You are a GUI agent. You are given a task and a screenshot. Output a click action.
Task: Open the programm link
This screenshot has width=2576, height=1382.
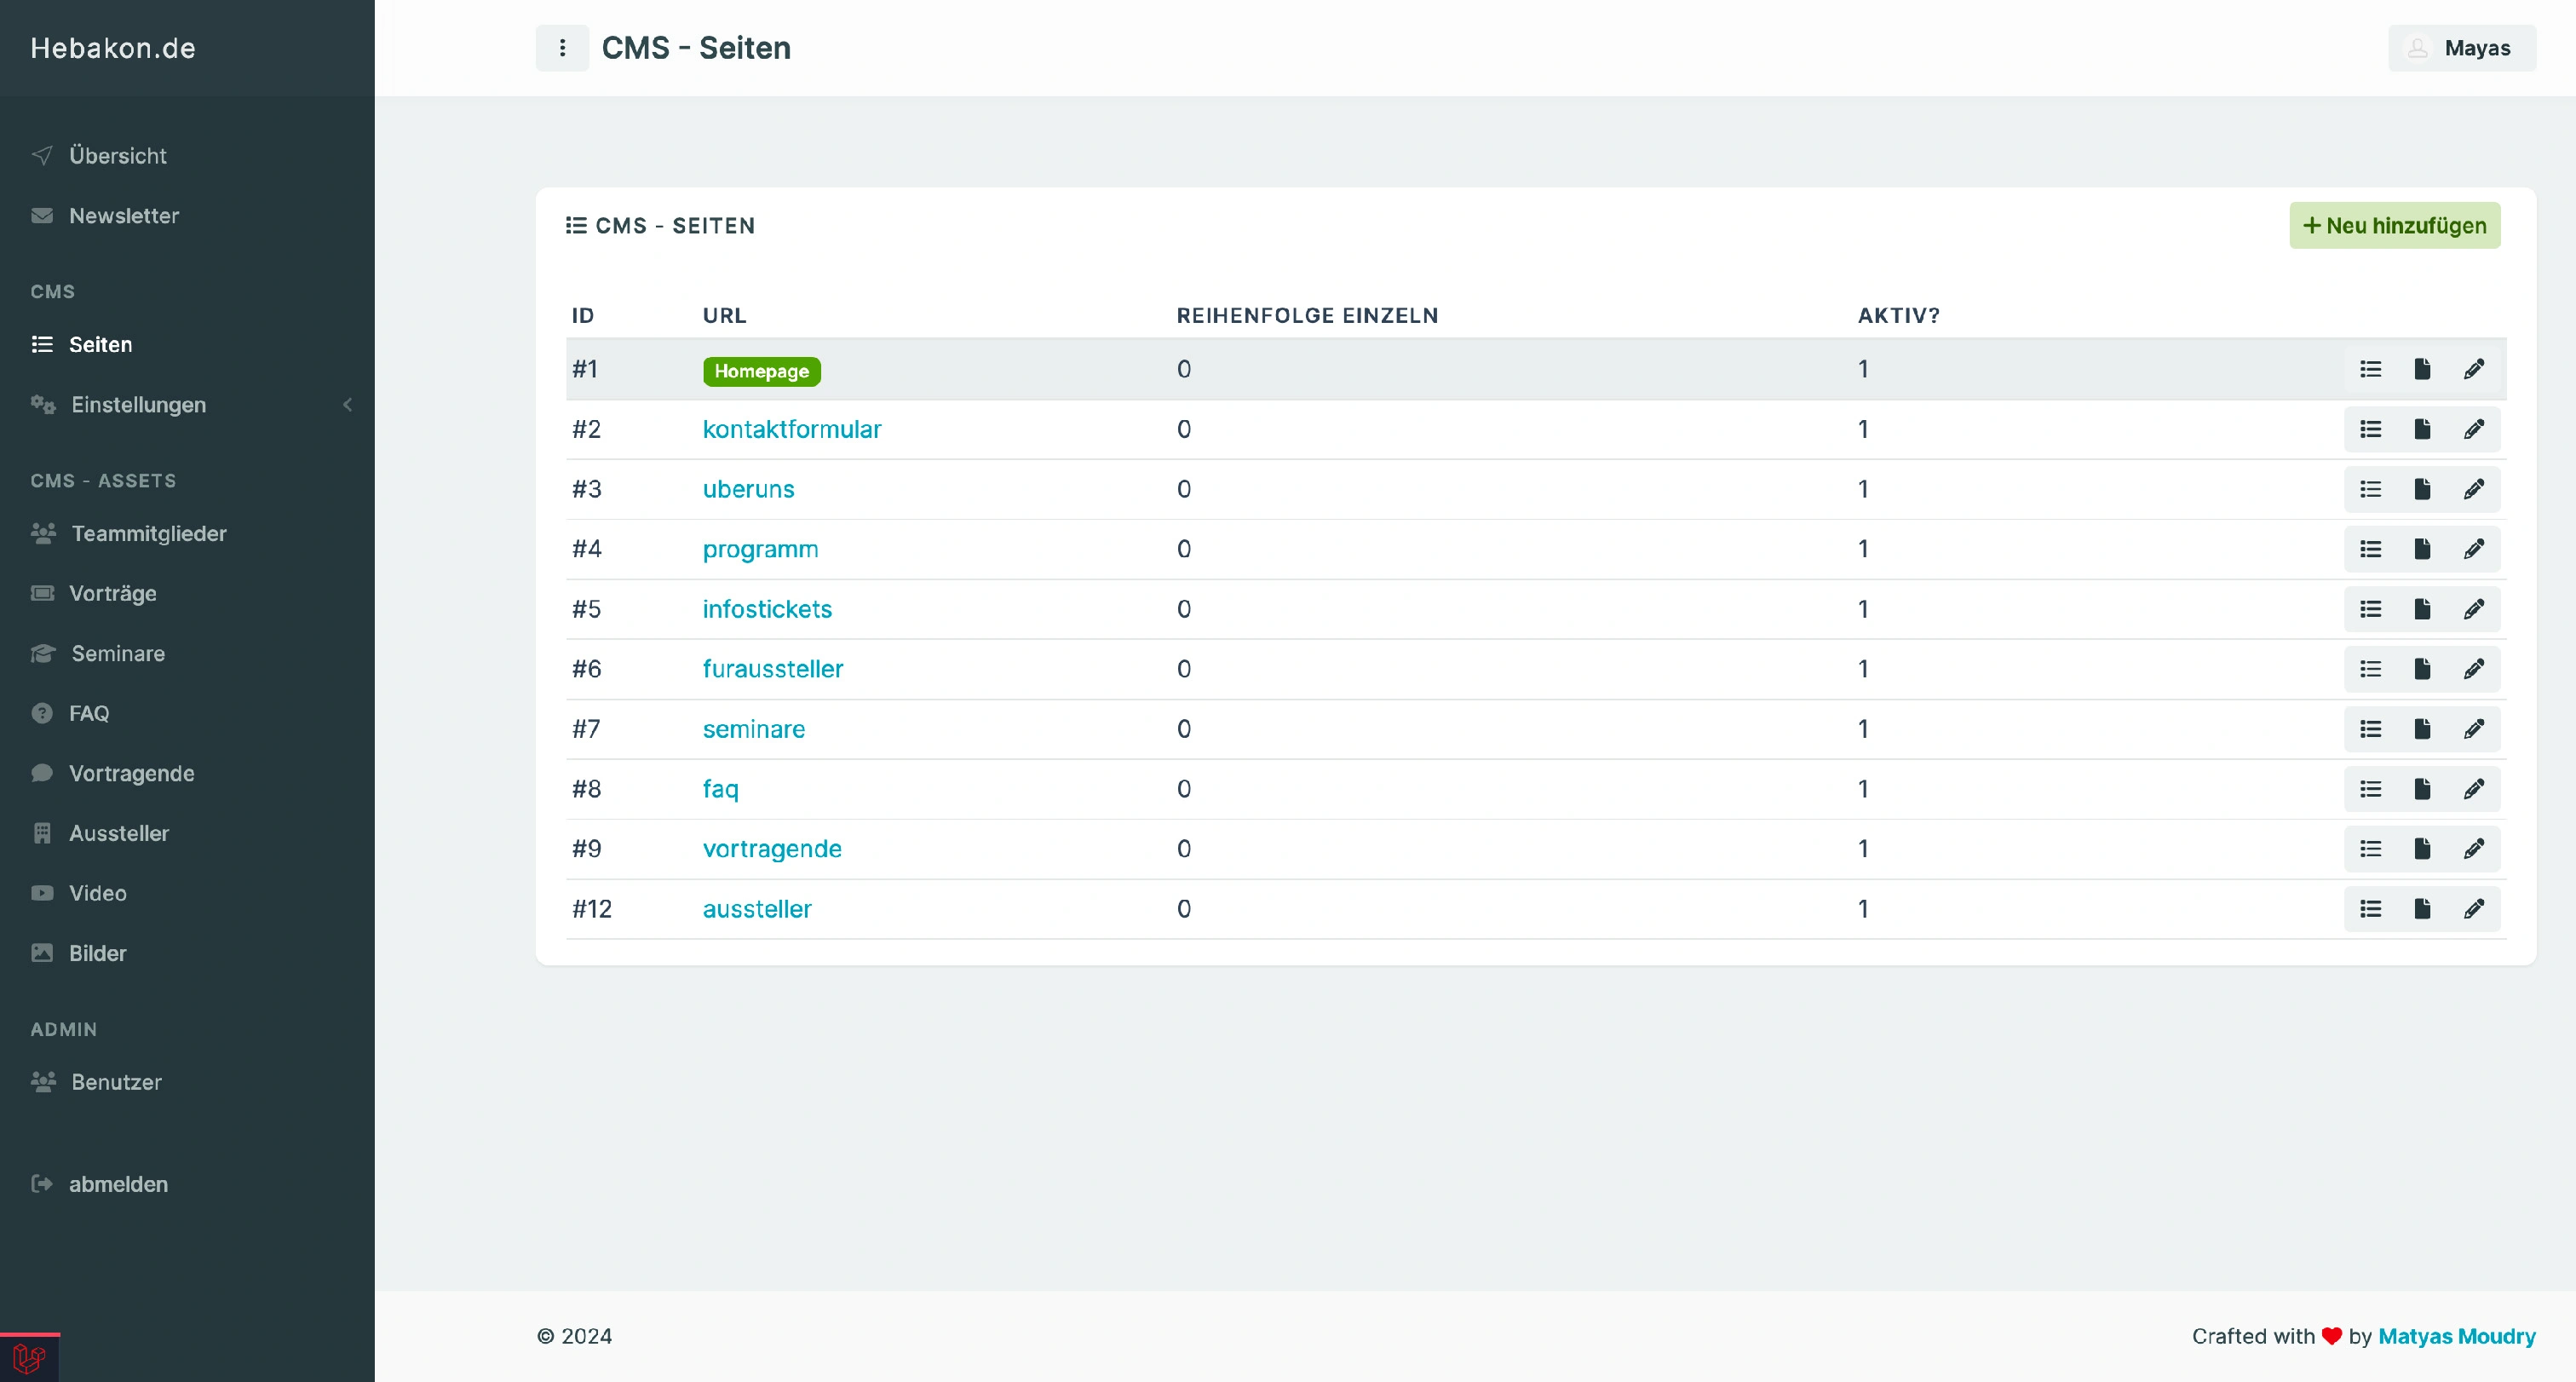pyautogui.click(x=761, y=550)
